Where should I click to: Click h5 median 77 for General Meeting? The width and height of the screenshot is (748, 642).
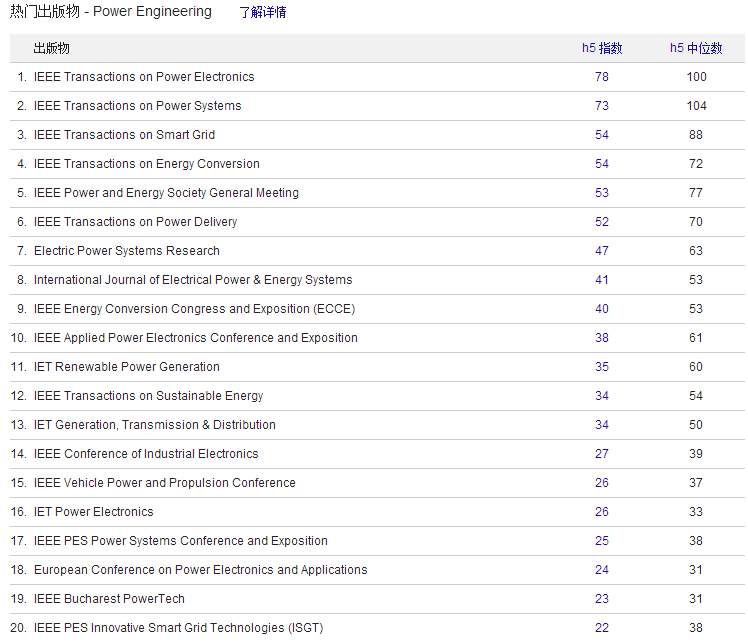tap(696, 193)
